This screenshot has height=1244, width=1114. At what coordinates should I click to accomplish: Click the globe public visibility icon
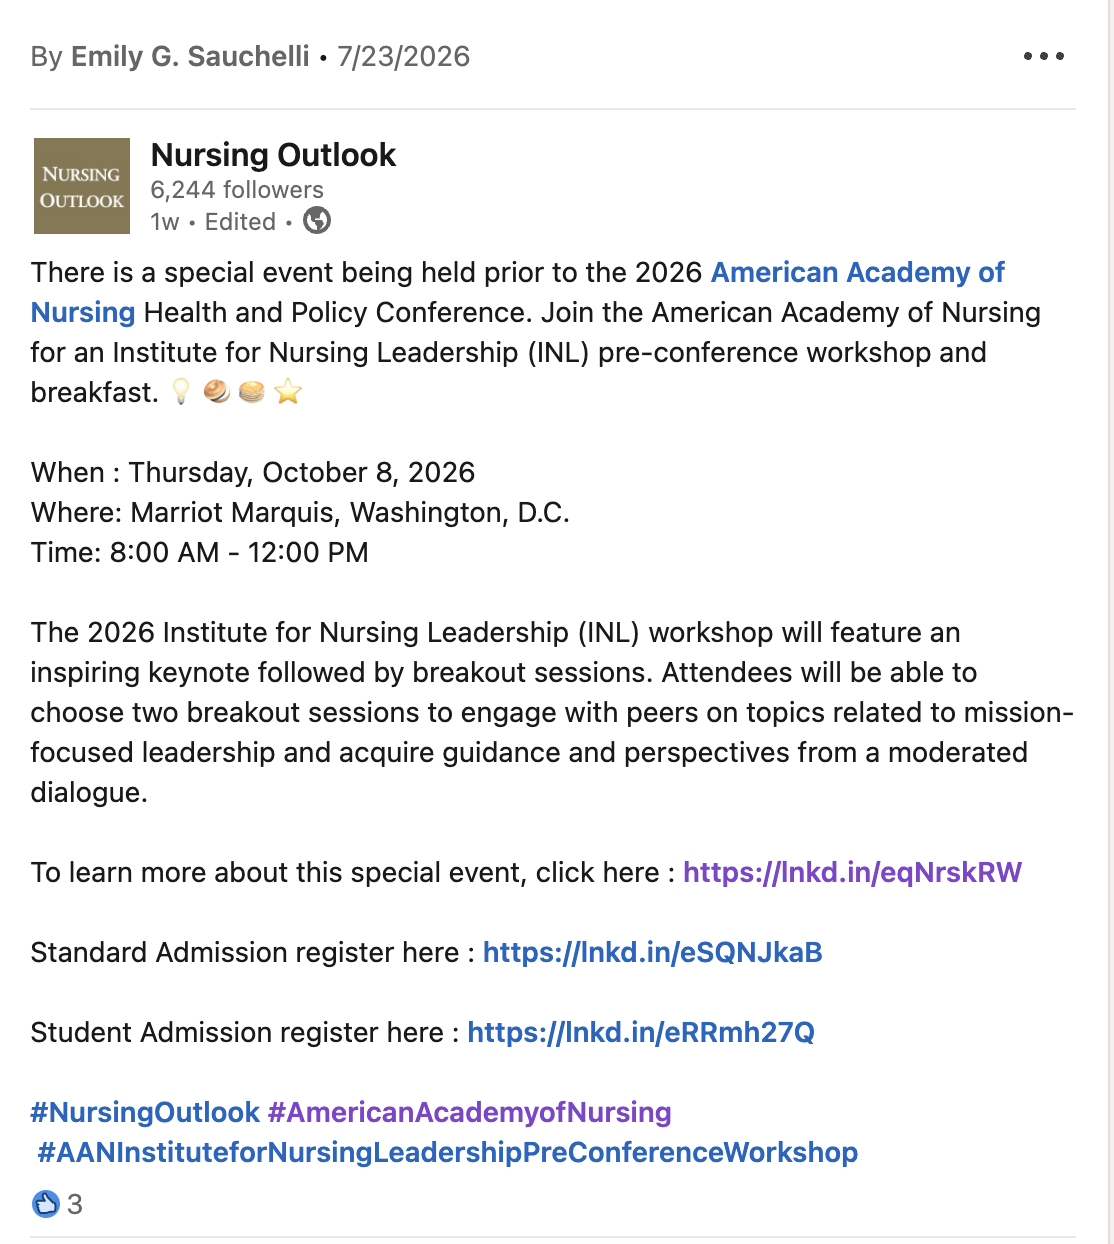click(317, 220)
